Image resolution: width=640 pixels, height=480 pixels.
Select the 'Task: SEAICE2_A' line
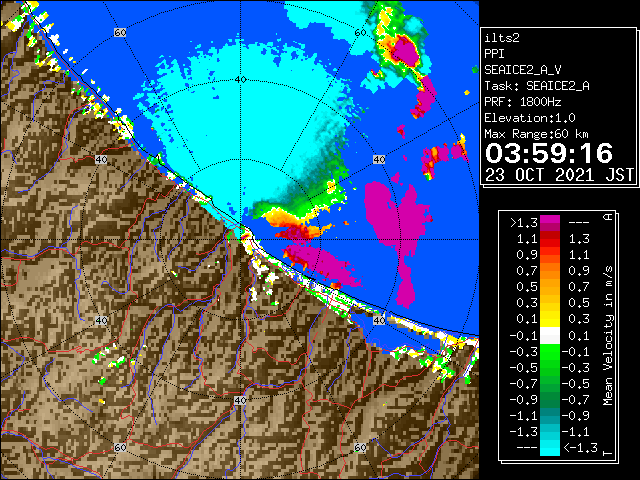pyautogui.click(x=537, y=86)
